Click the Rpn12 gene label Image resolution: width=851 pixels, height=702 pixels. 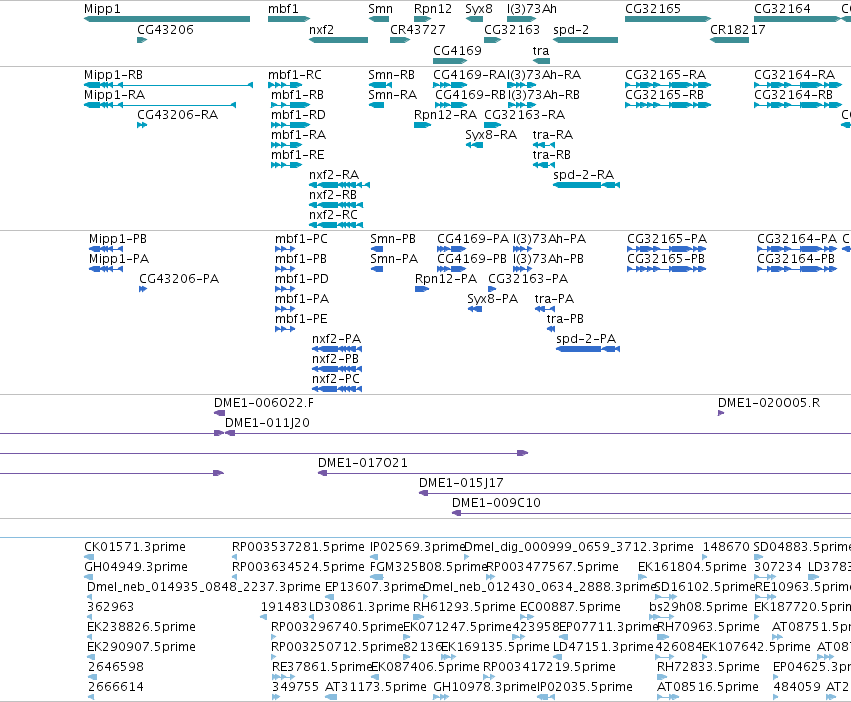point(433,9)
